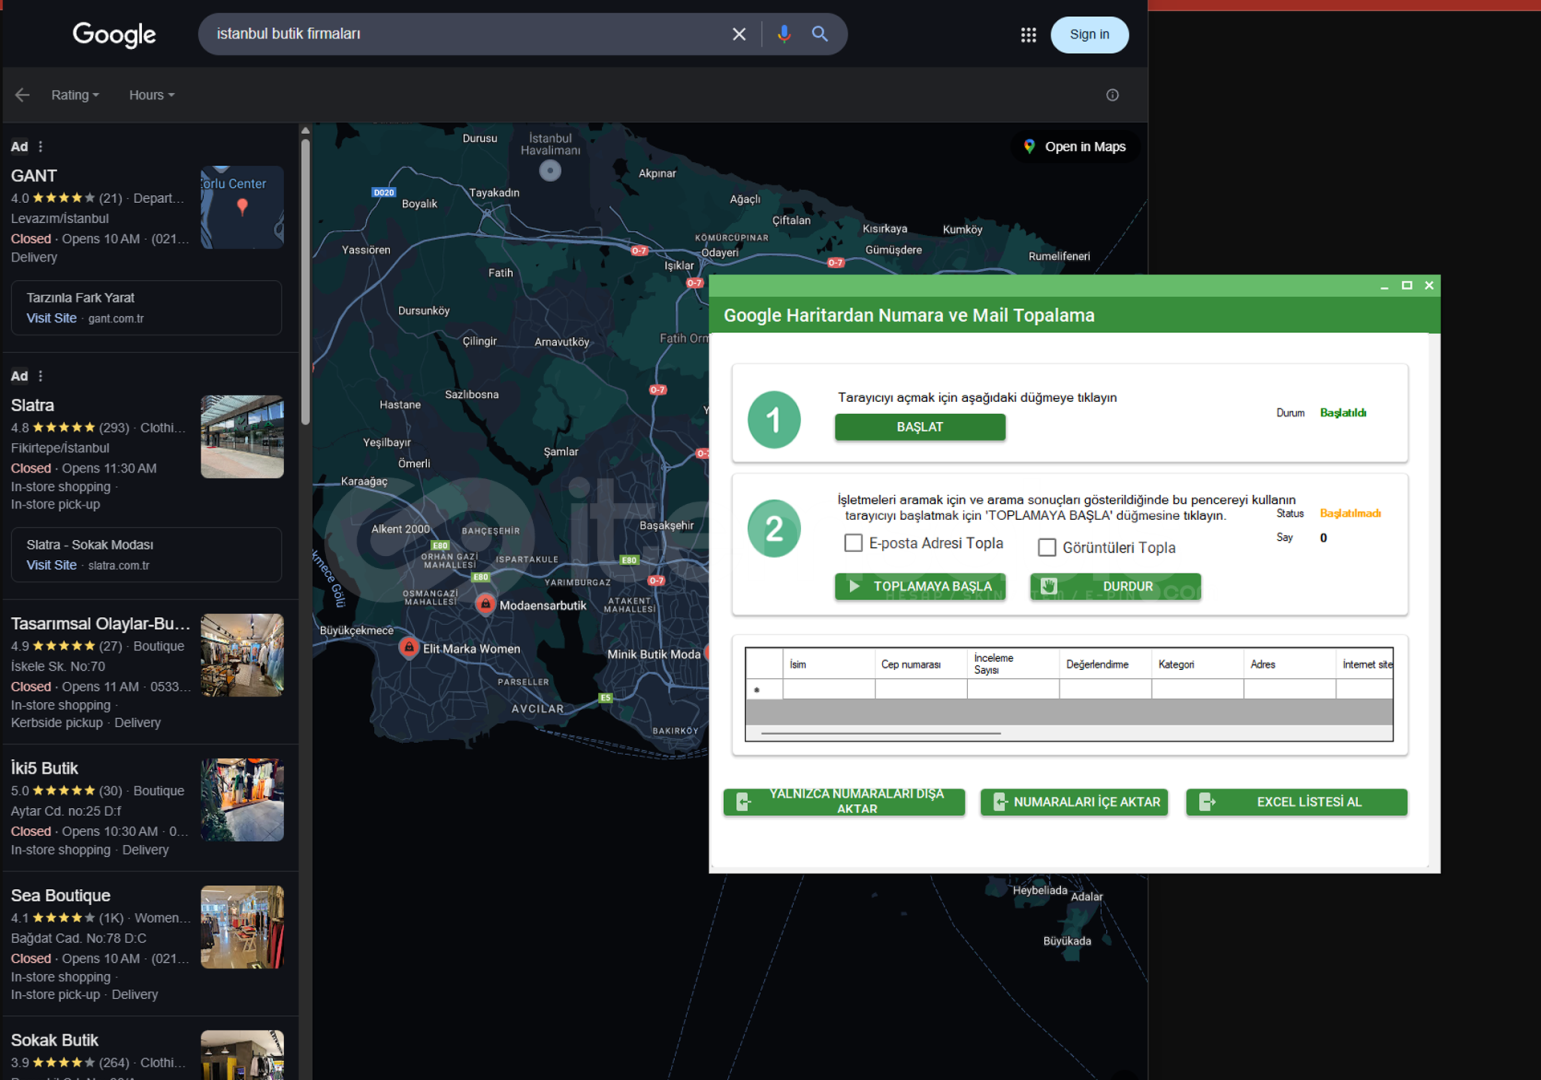This screenshot has height=1080, width=1541.
Task: Open İki5 Butik photo thumbnail
Action: click(242, 799)
